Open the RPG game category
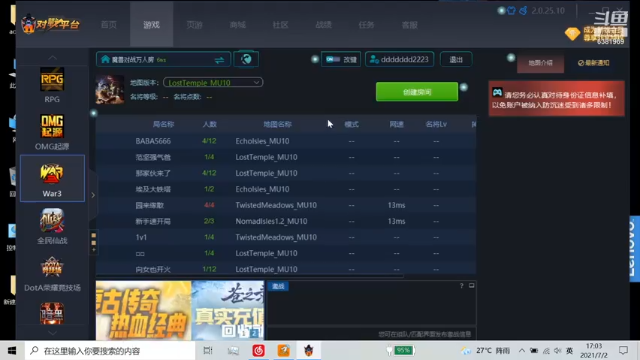 click(52, 85)
